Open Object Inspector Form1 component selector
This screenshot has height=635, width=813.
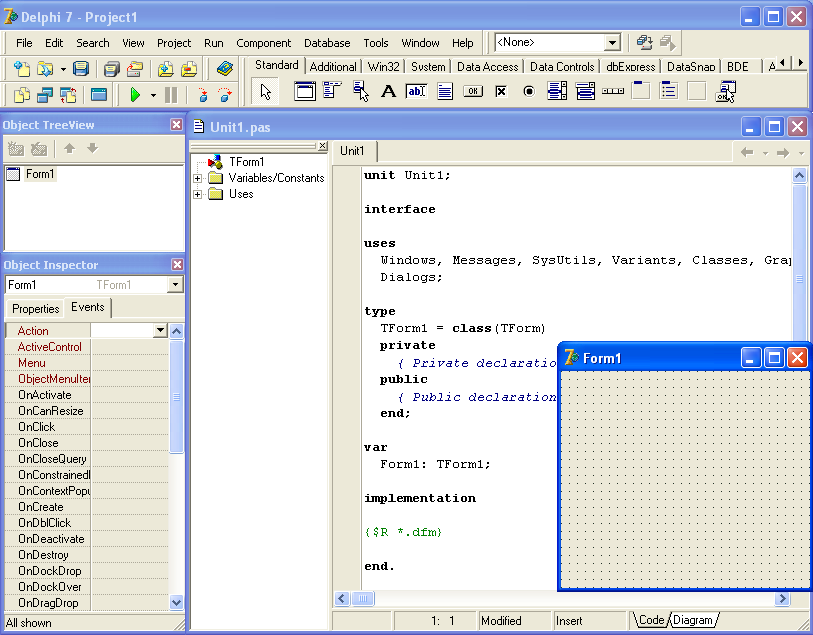pyautogui.click(x=94, y=285)
